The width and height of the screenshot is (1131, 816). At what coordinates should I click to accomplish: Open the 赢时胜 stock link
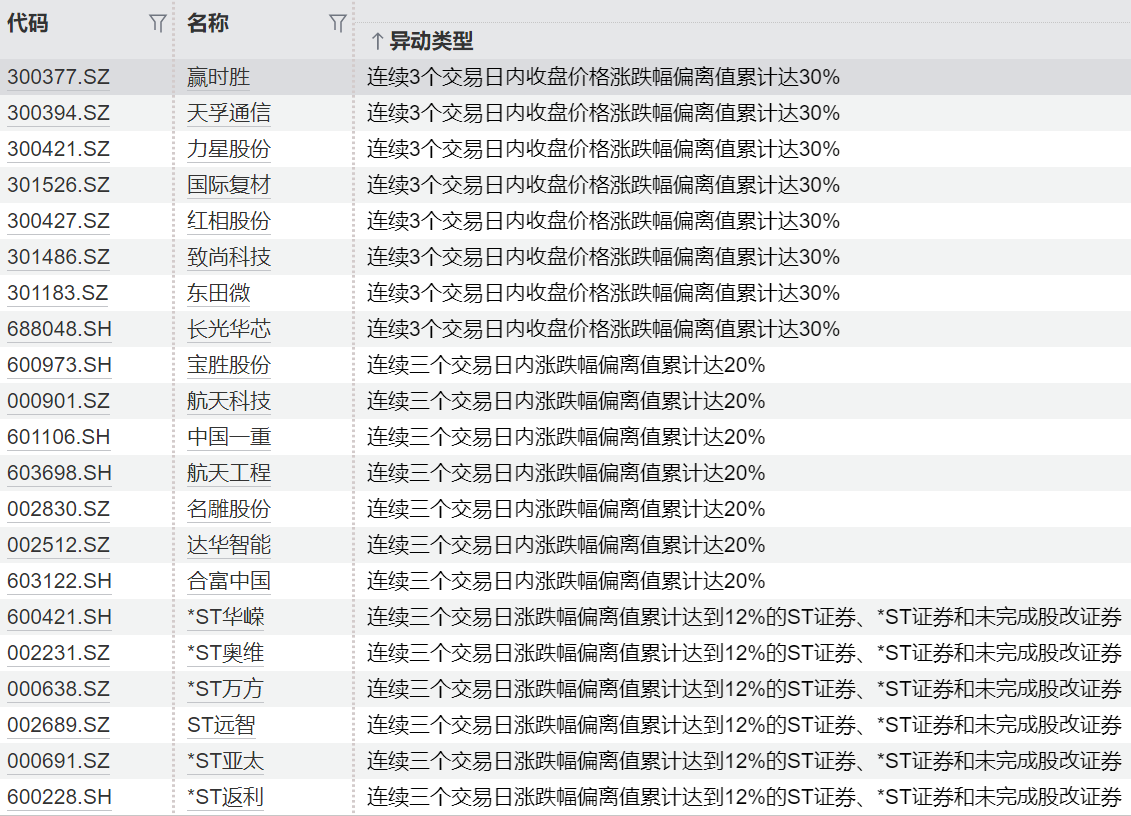(218, 77)
